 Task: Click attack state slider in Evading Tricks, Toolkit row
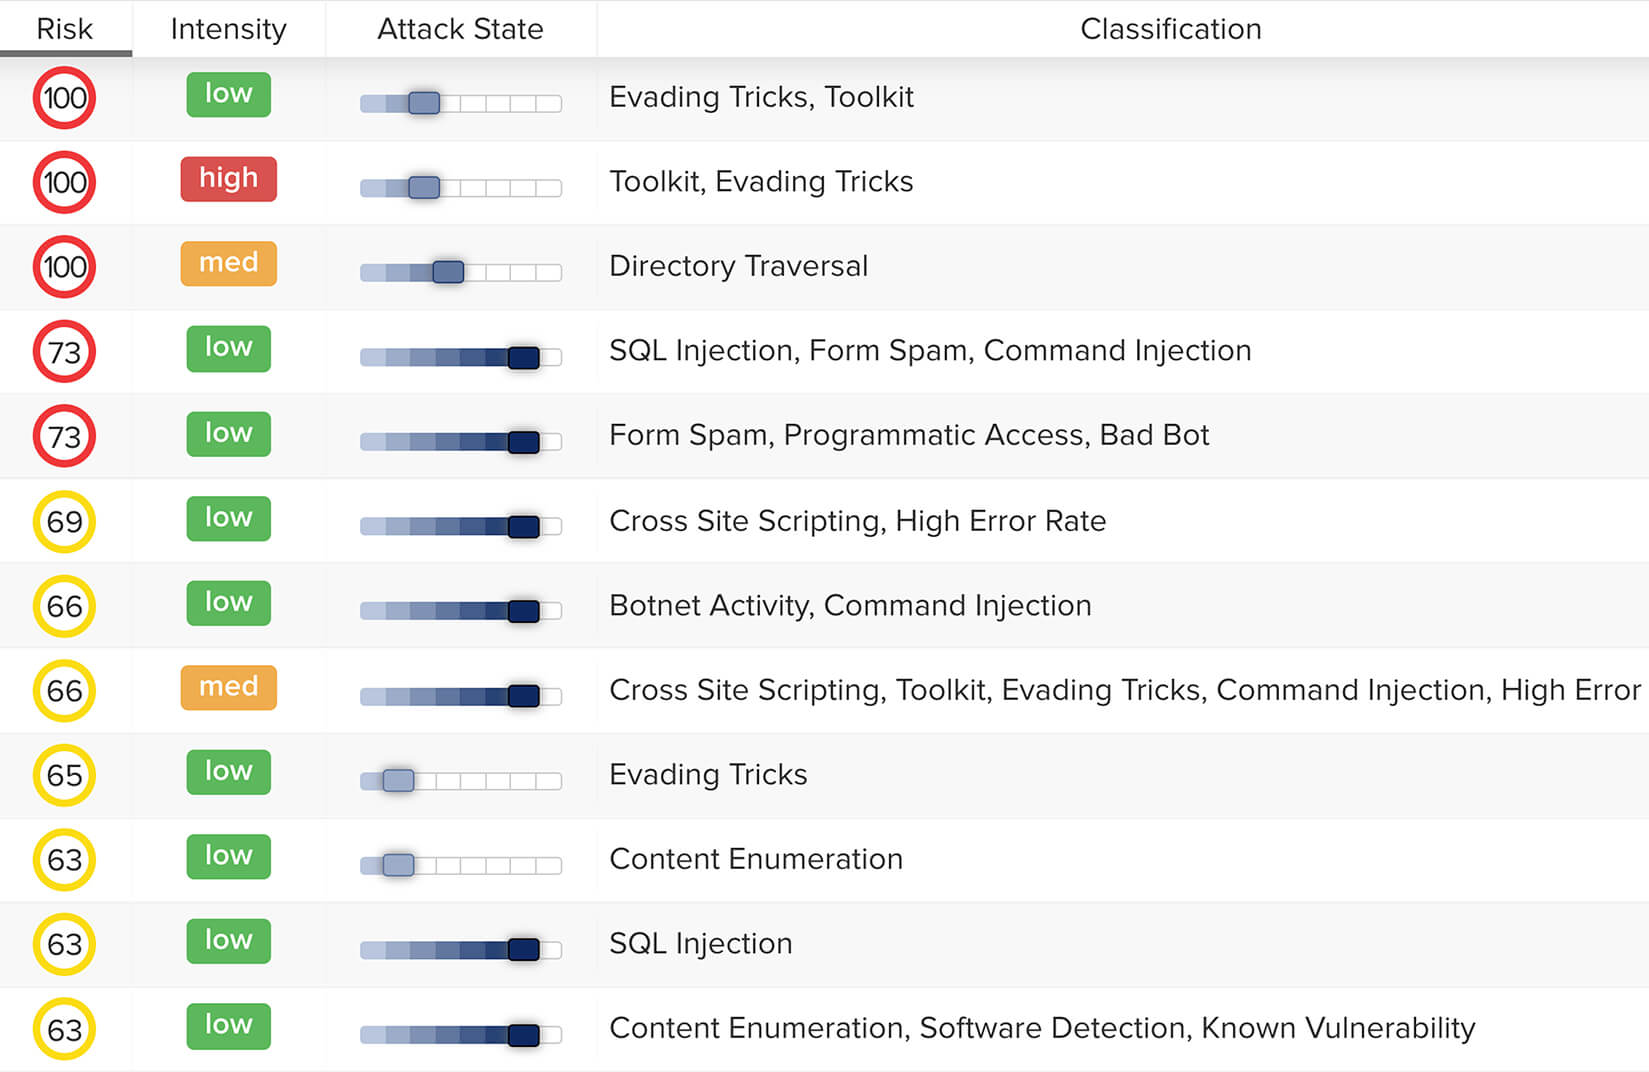461,103
